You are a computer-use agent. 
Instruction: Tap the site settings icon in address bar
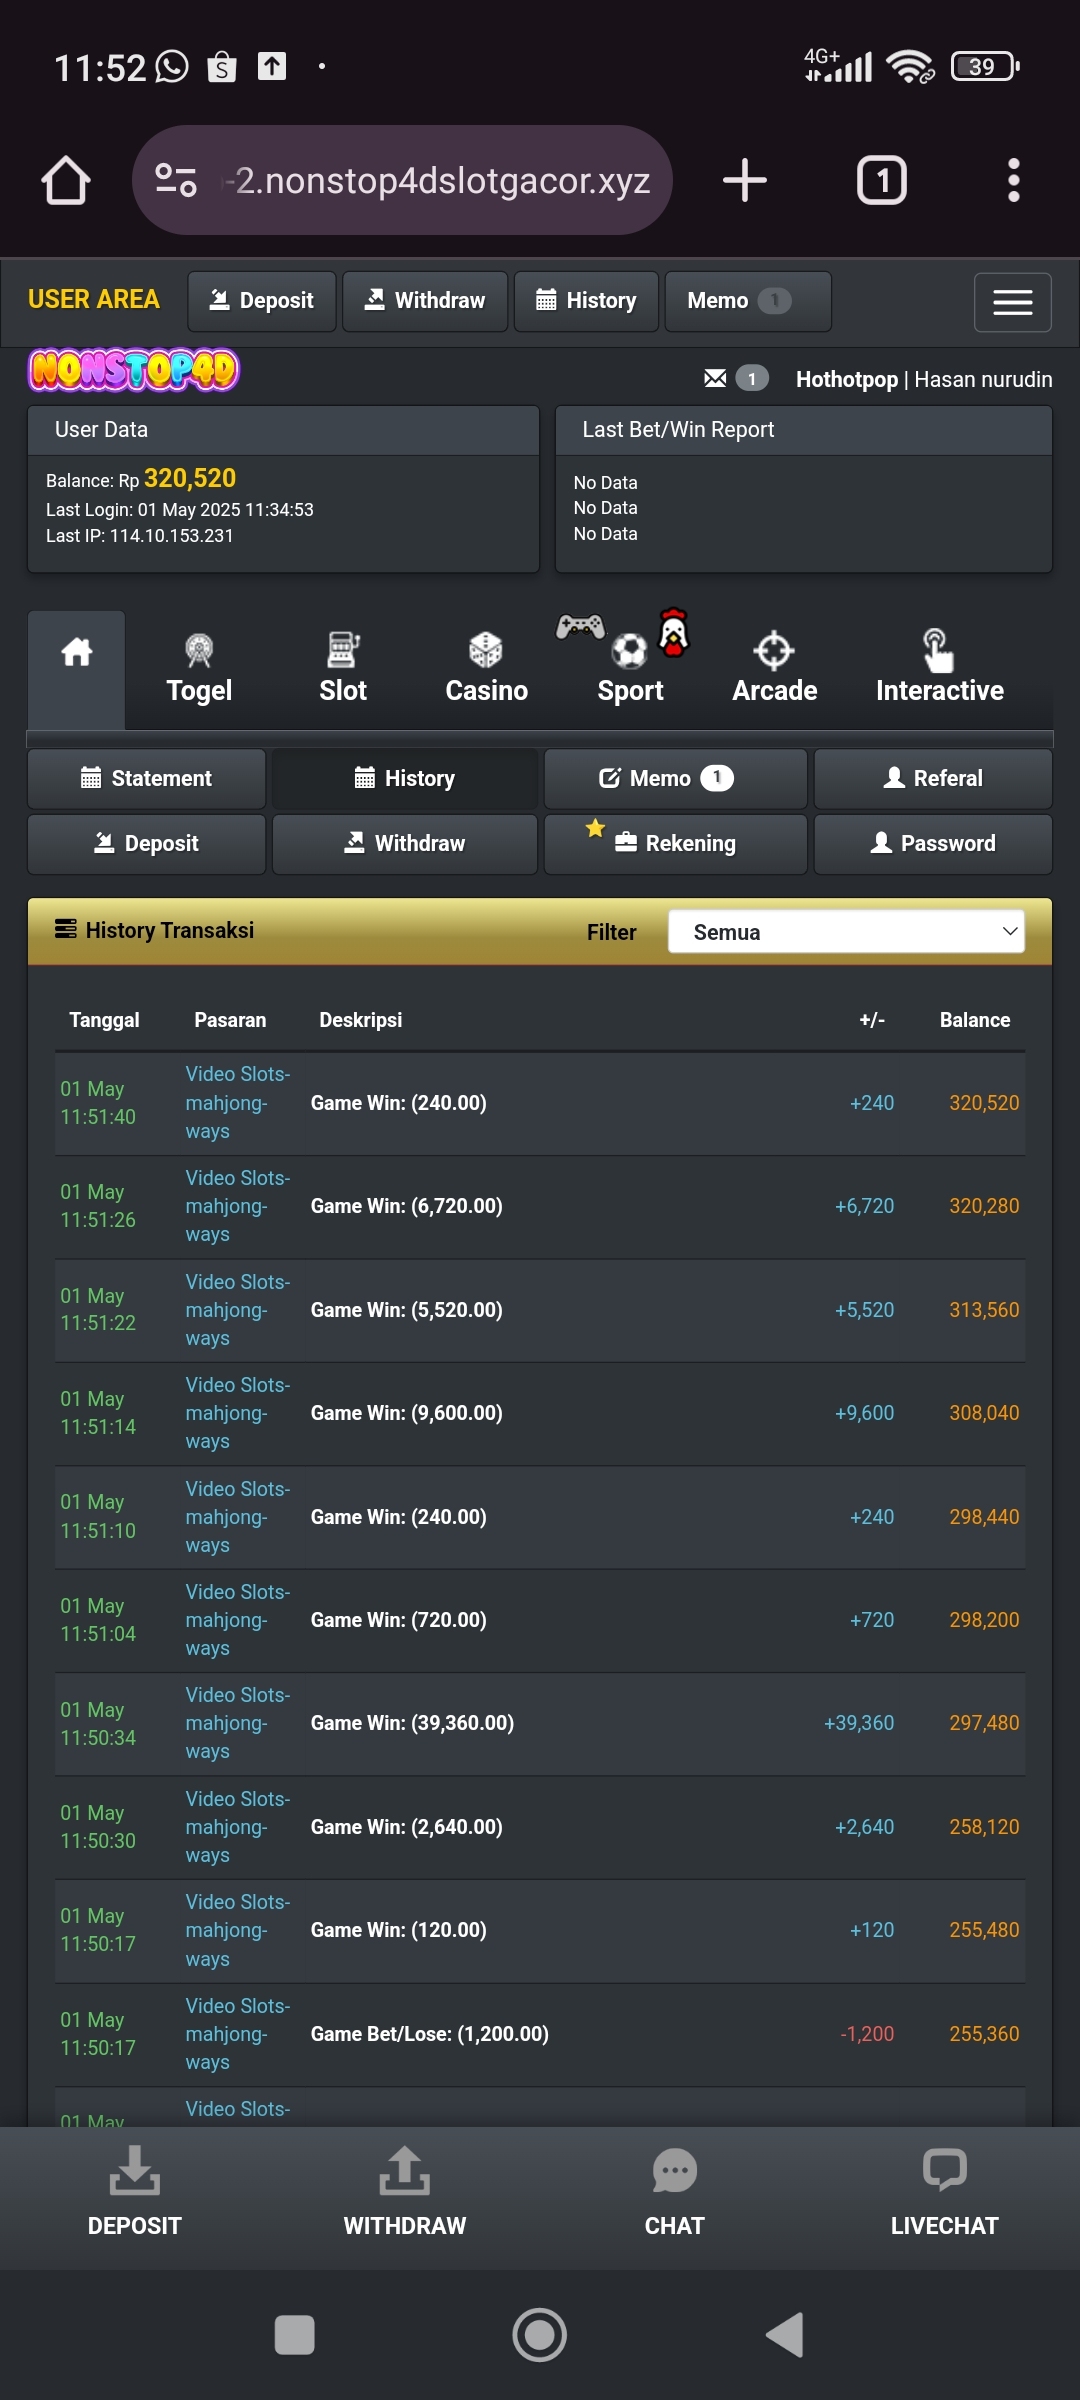[x=176, y=181]
